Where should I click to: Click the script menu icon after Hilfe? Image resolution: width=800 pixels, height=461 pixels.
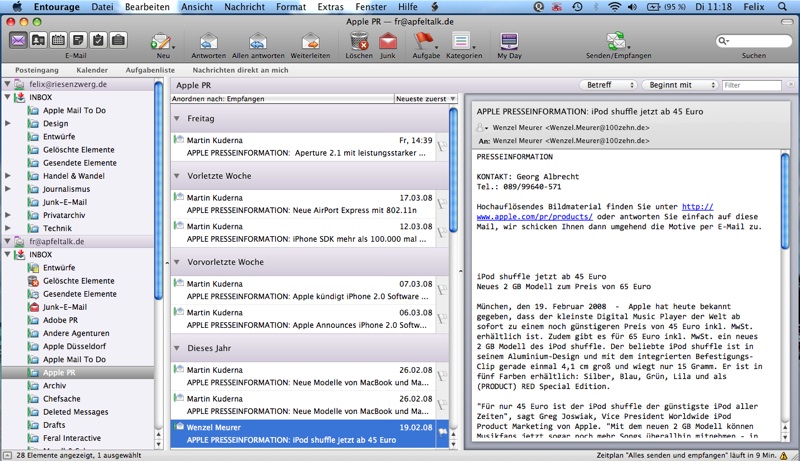click(435, 7)
